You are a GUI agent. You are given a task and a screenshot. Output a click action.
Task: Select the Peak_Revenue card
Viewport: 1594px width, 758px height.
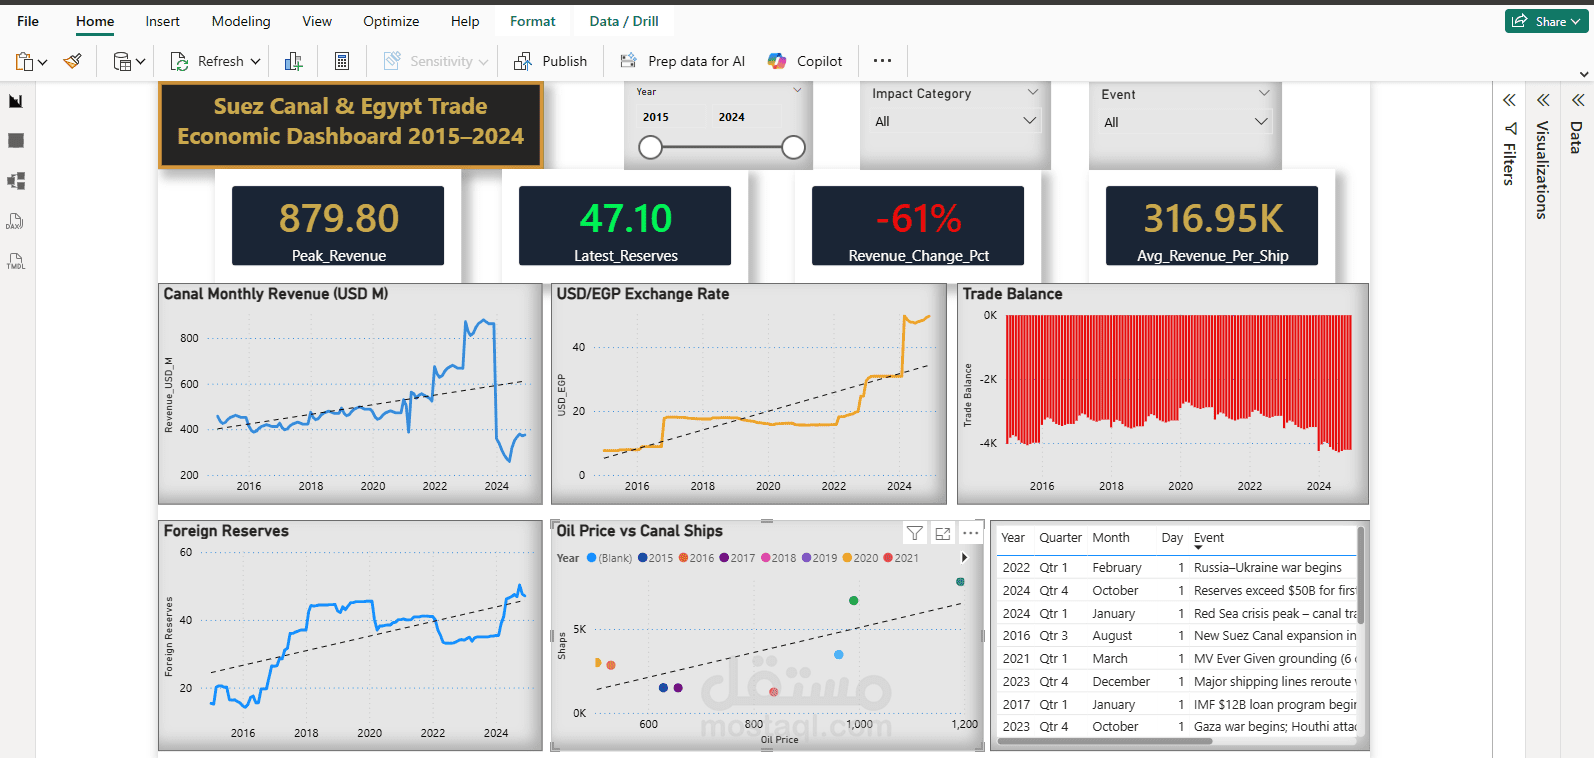pos(338,226)
